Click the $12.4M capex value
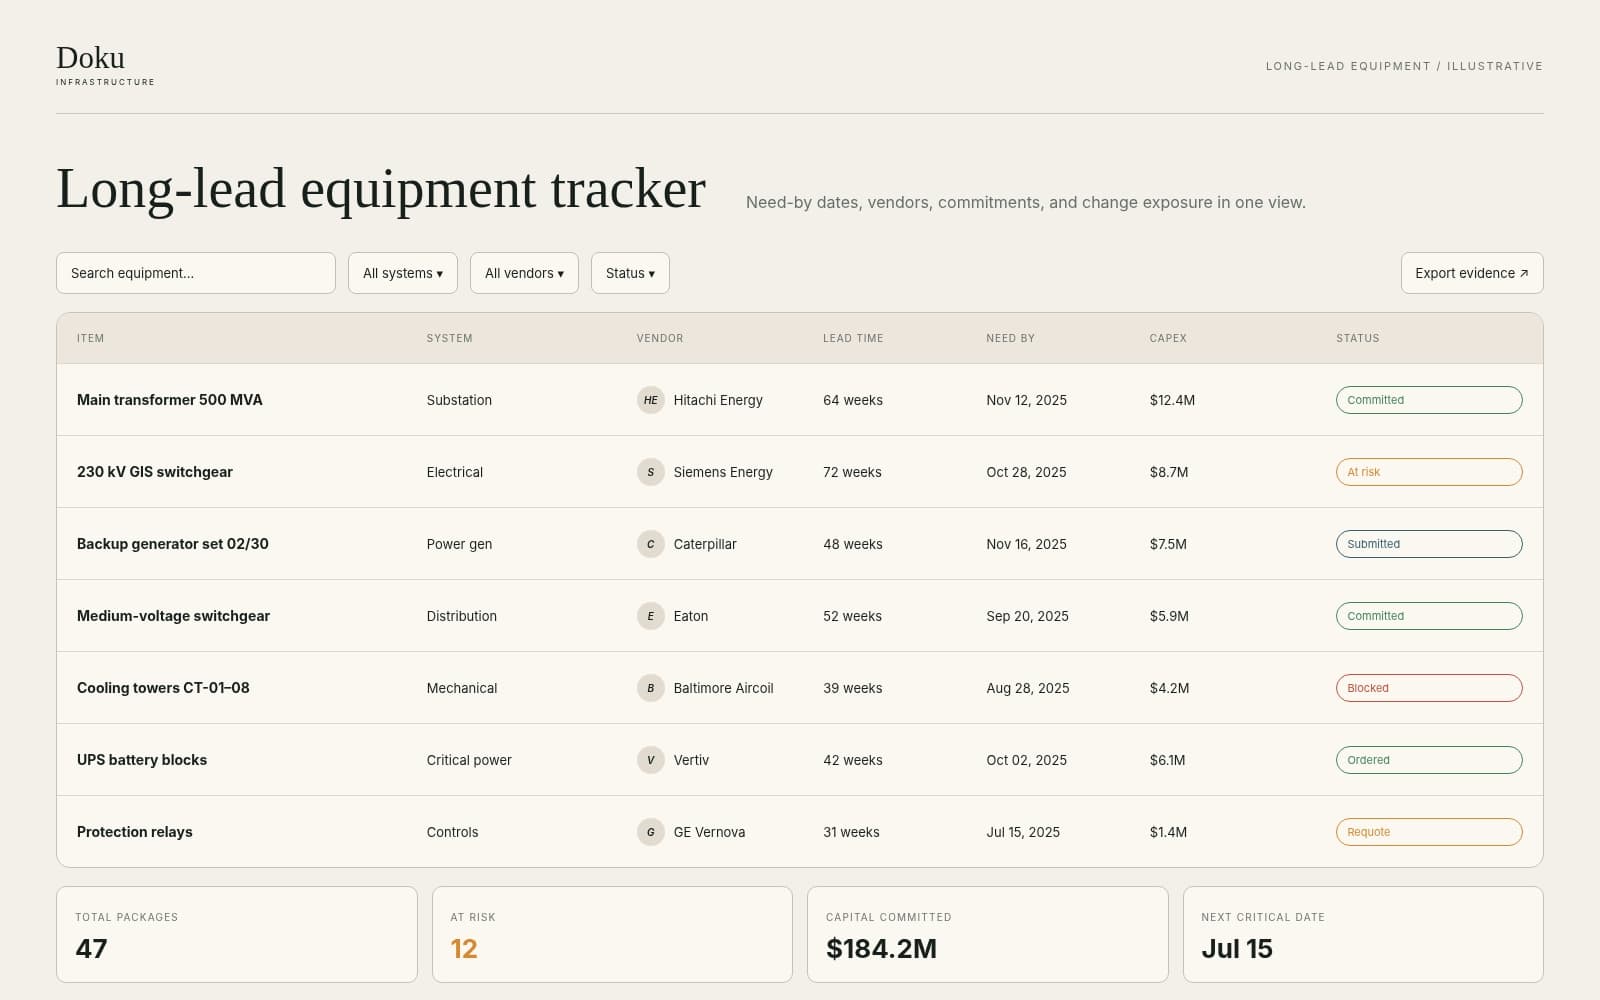The width and height of the screenshot is (1600, 1000). [1172, 400]
